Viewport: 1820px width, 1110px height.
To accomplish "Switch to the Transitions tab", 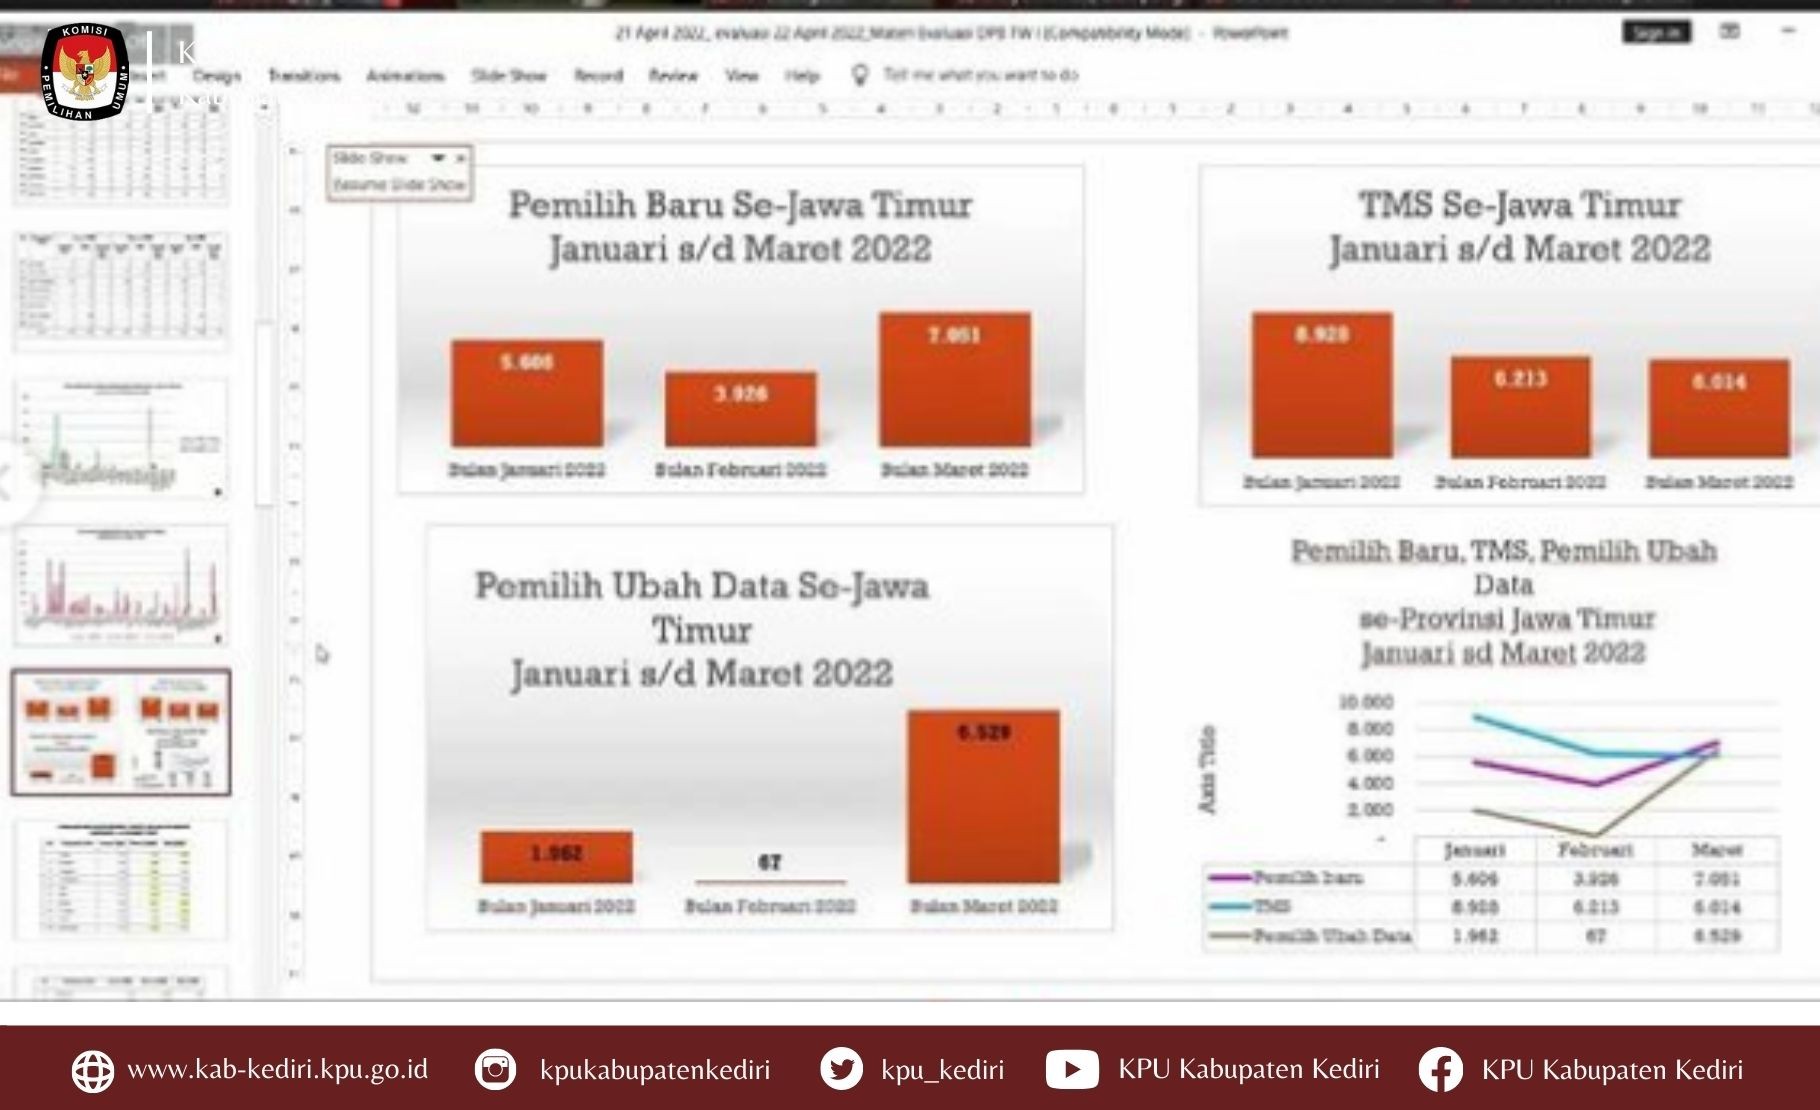I will pyautogui.click(x=304, y=76).
